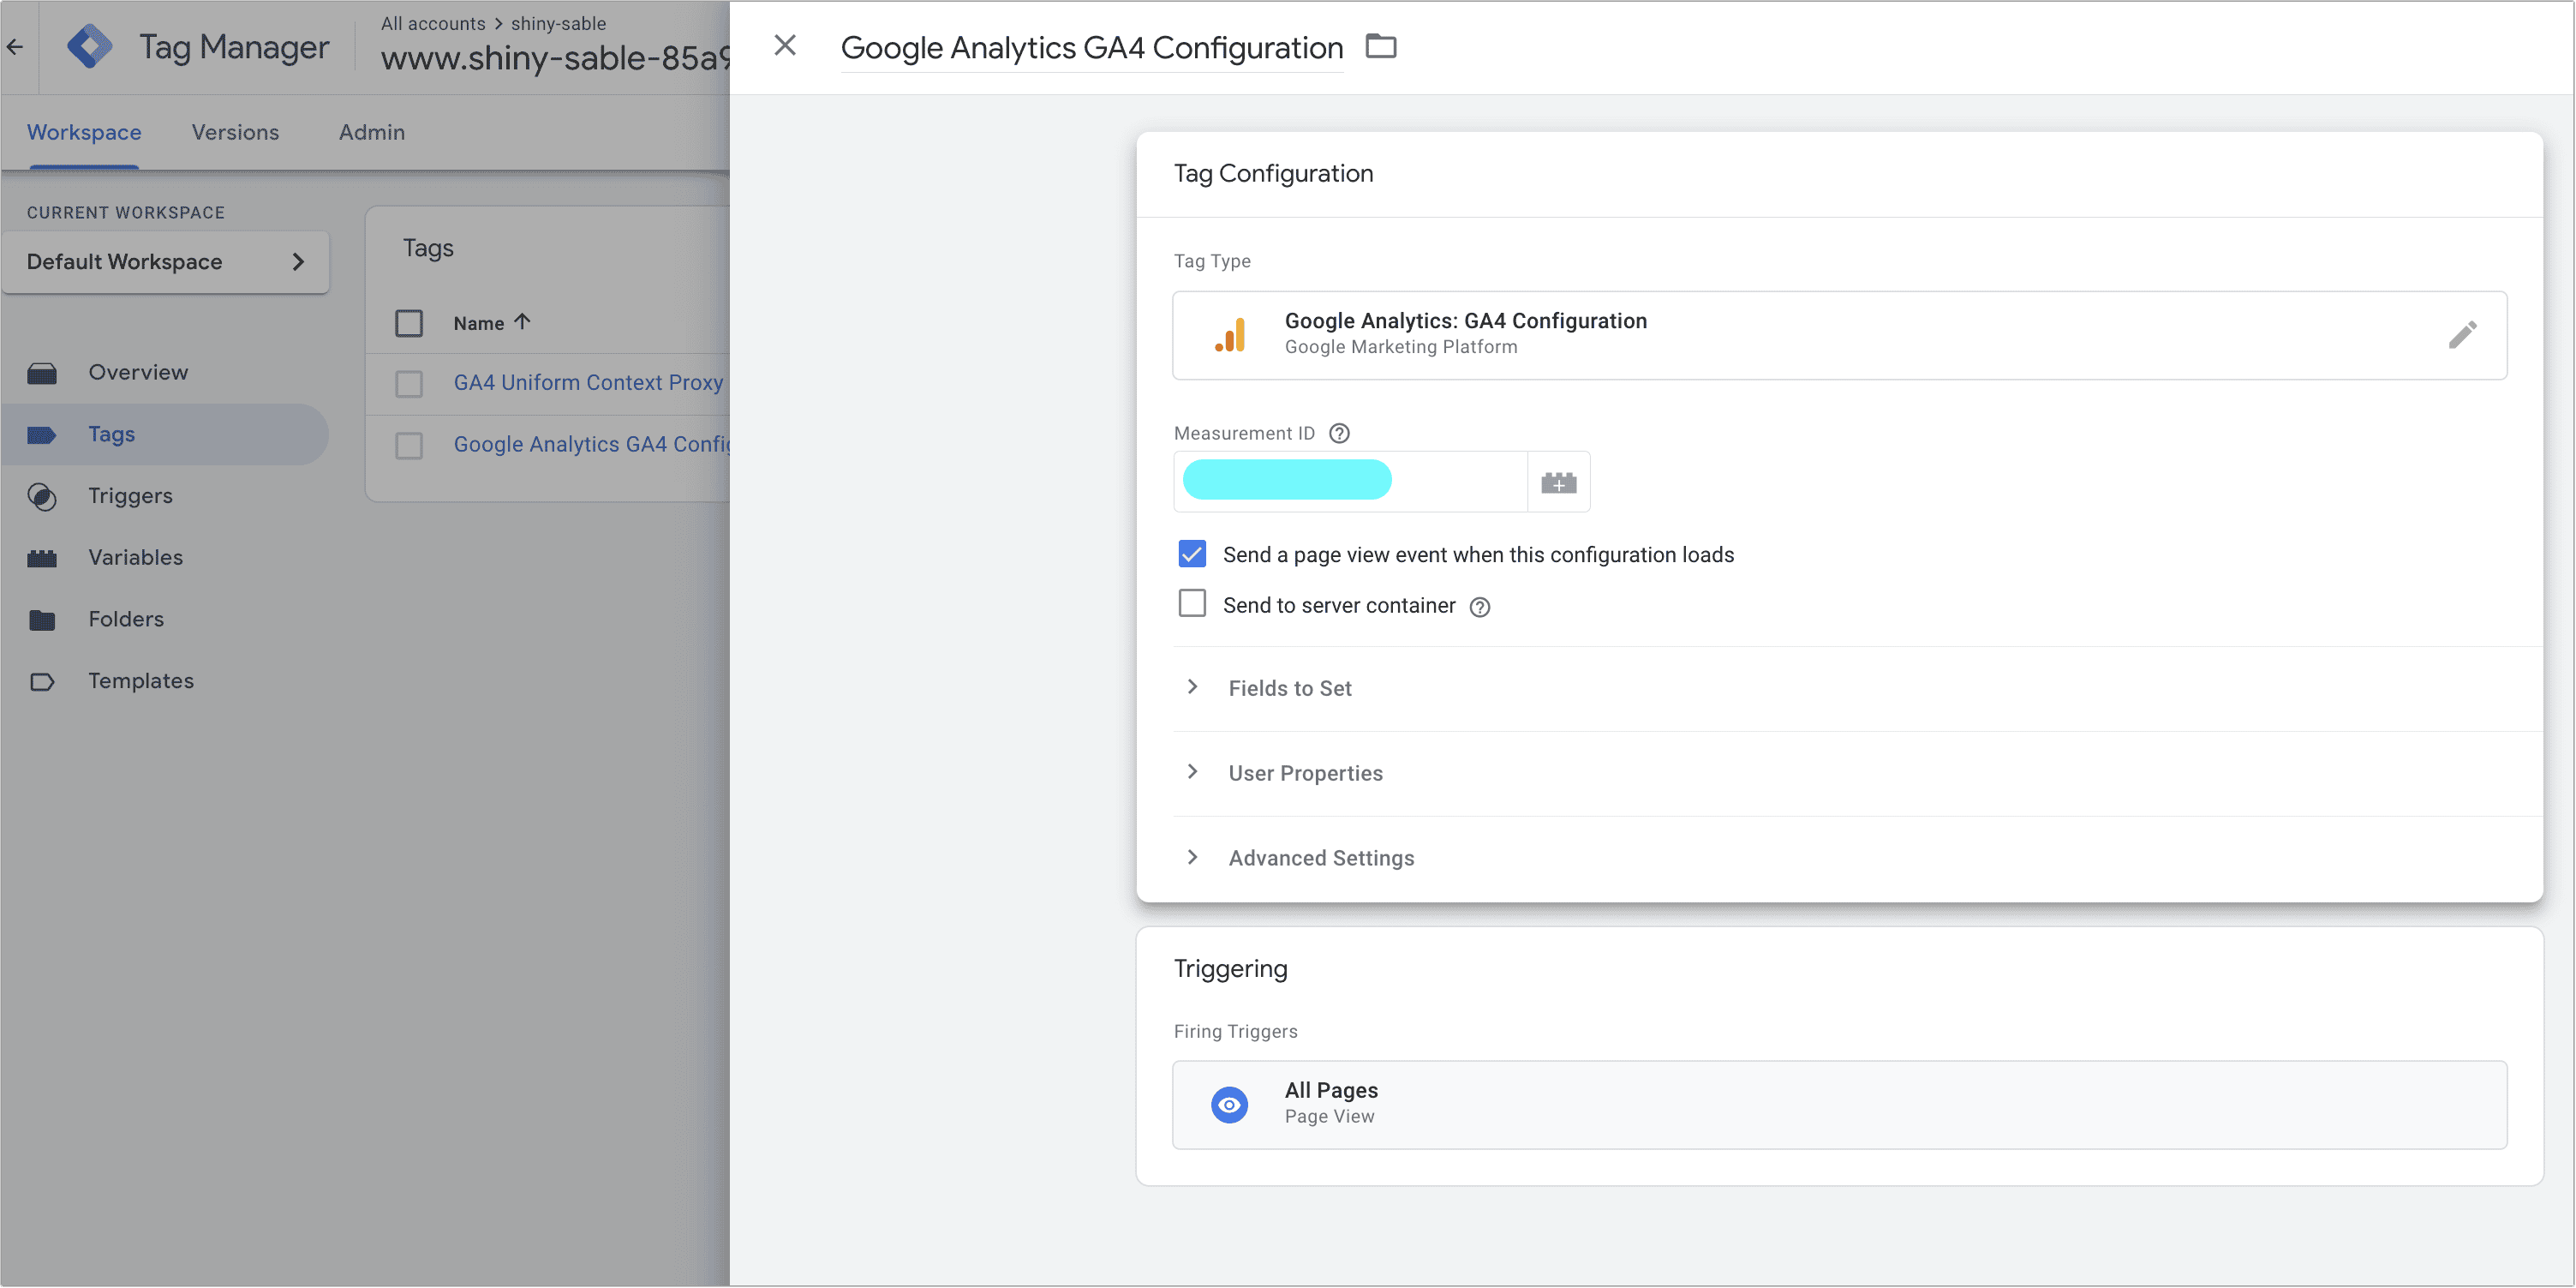The width and height of the screenshot is (2576, 1288).
Task: Click the Tag Manager logo icon
Action: pyautogui.click(x=90, y=47)
